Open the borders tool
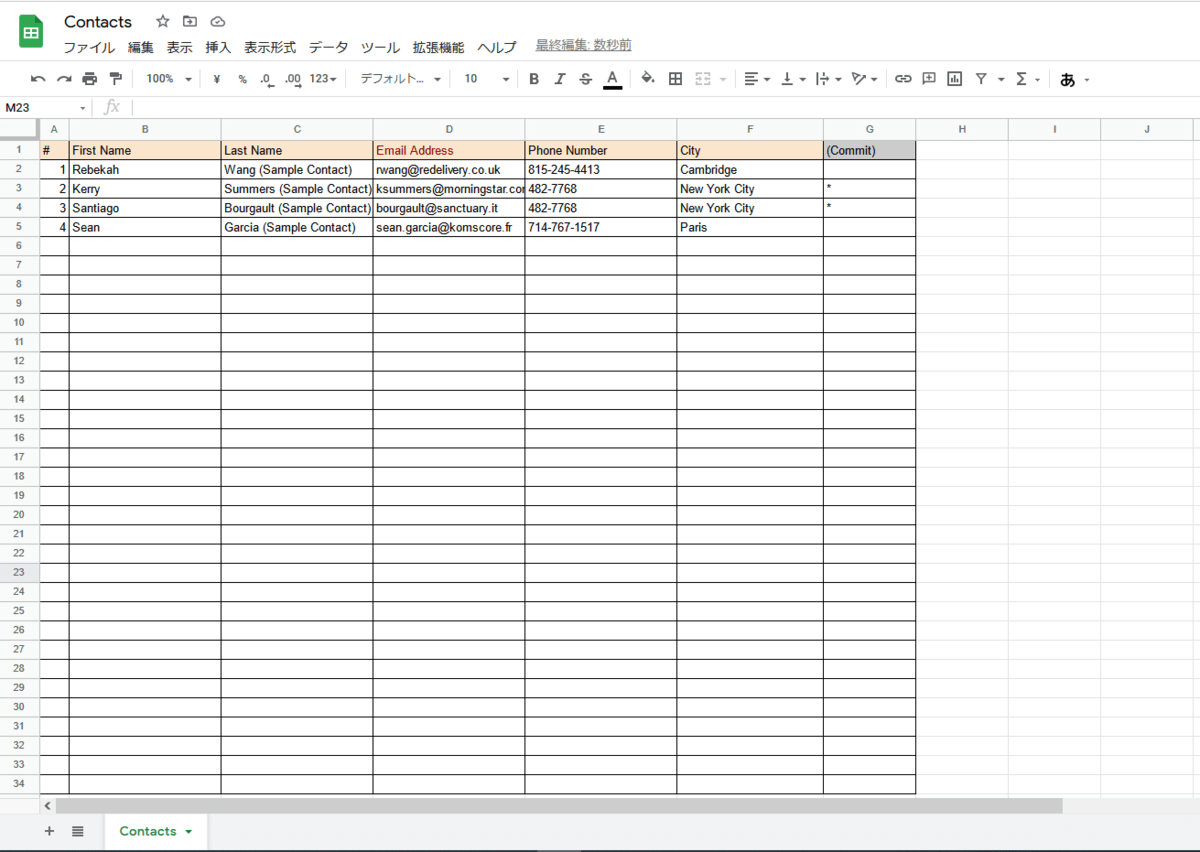Image resolution: width=1200 pixels, height=852 pixels. [x=675, y=79]
